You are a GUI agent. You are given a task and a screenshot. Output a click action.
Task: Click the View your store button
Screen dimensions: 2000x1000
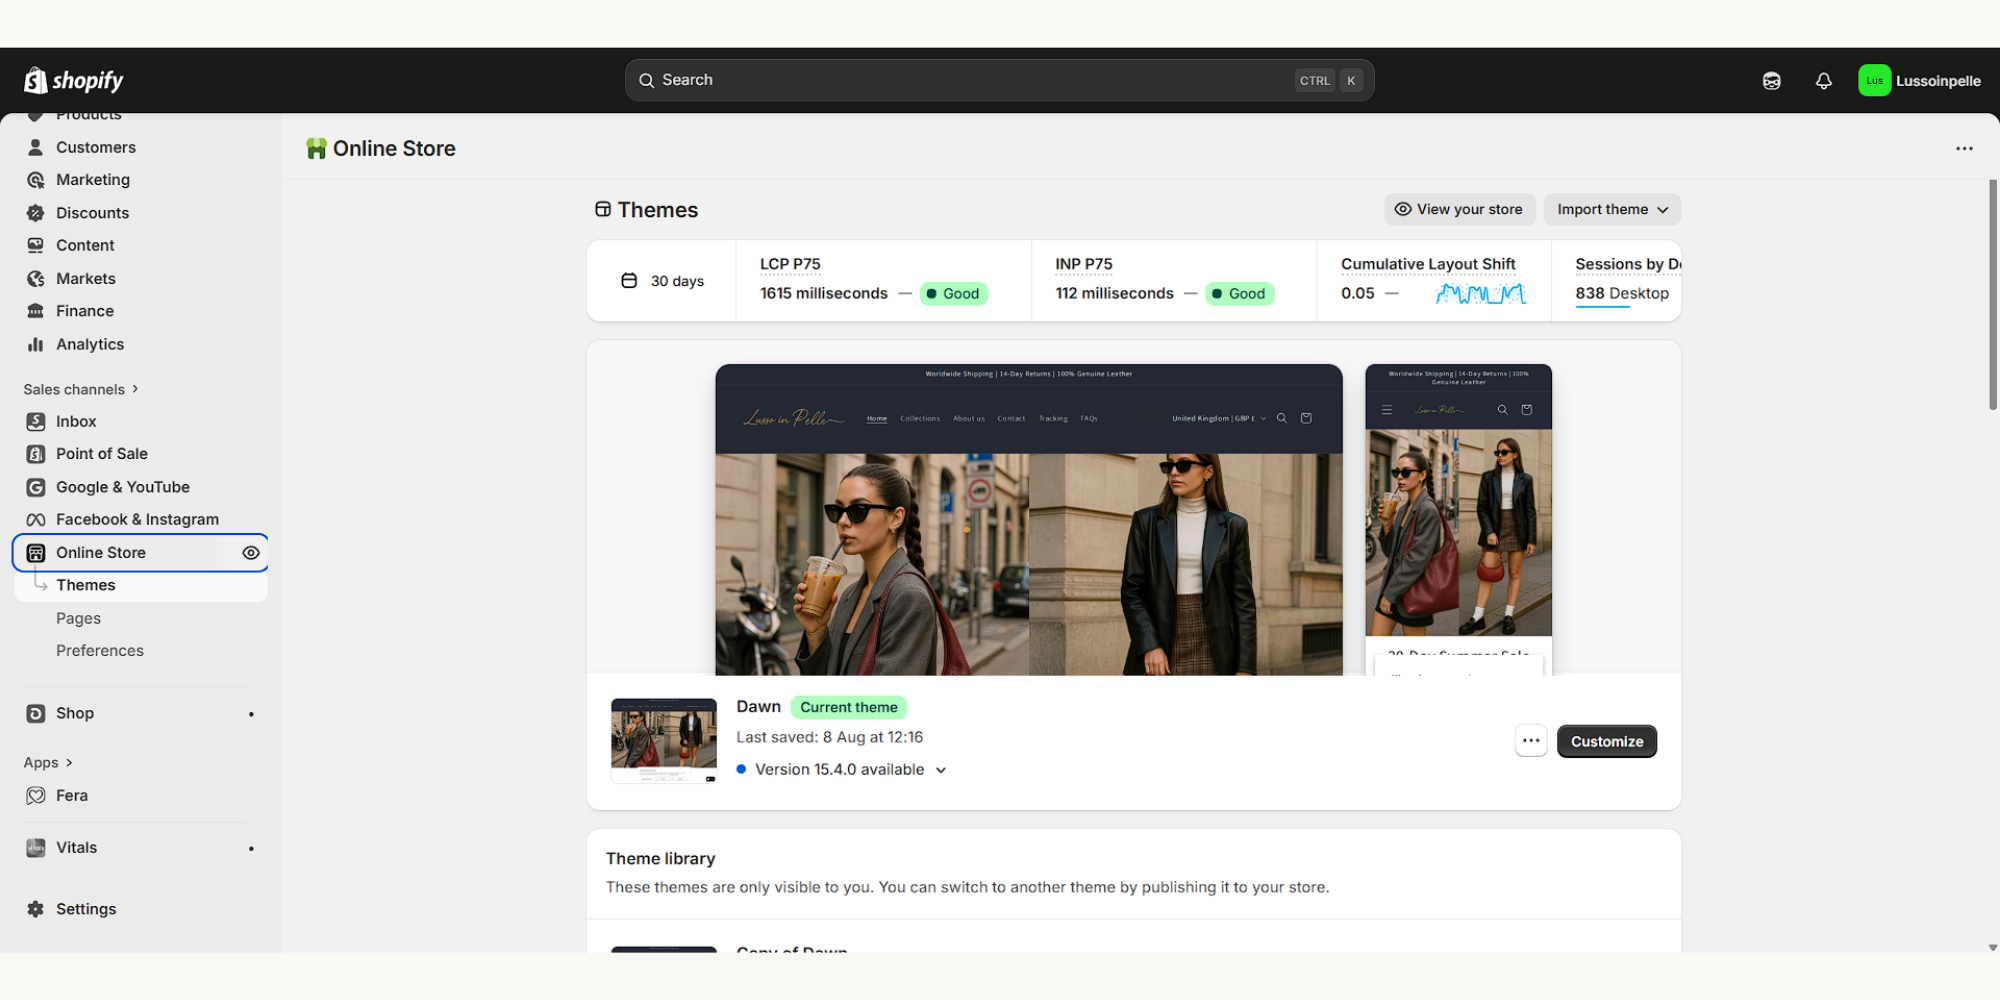coord(1459,209)
